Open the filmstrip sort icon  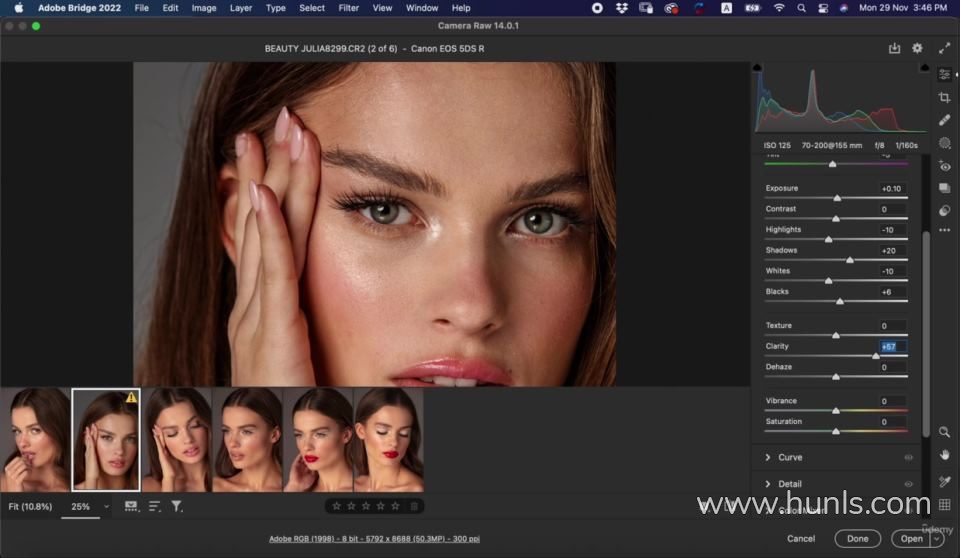[154, 507]
